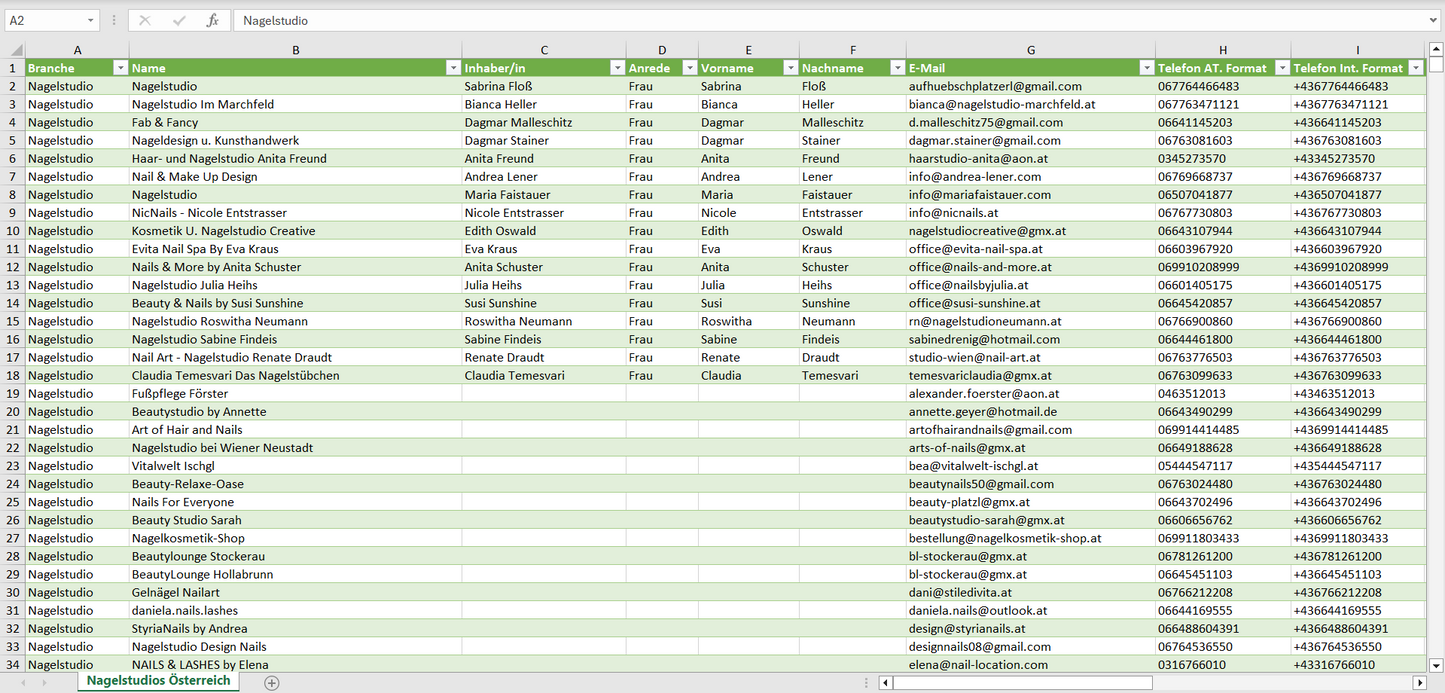Select the email cell 'aufhuebschplatzerl@gmail.com'
Viewport: 1445px width, 693px height.
coord(1031,86)
